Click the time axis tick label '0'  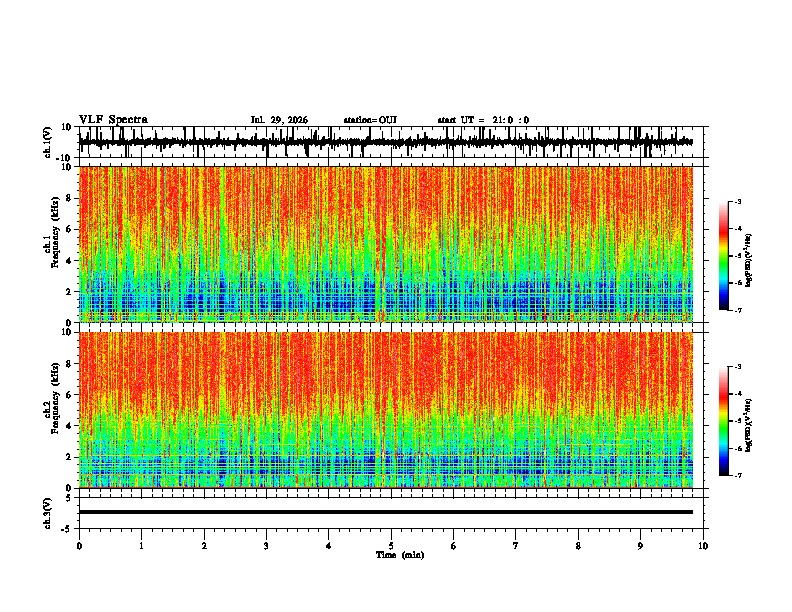coord(79,546)
